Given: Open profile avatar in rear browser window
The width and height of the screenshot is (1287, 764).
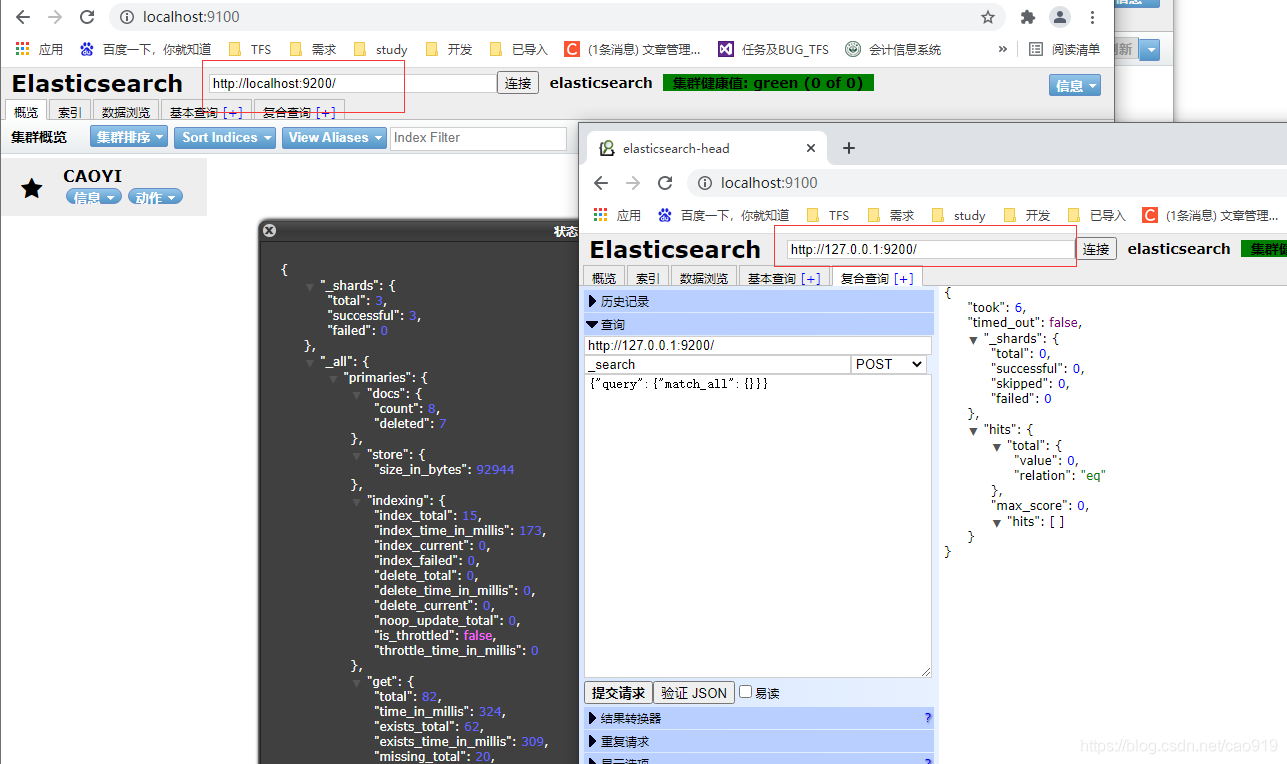Looking at the screenshot, I should [1060, 17].
